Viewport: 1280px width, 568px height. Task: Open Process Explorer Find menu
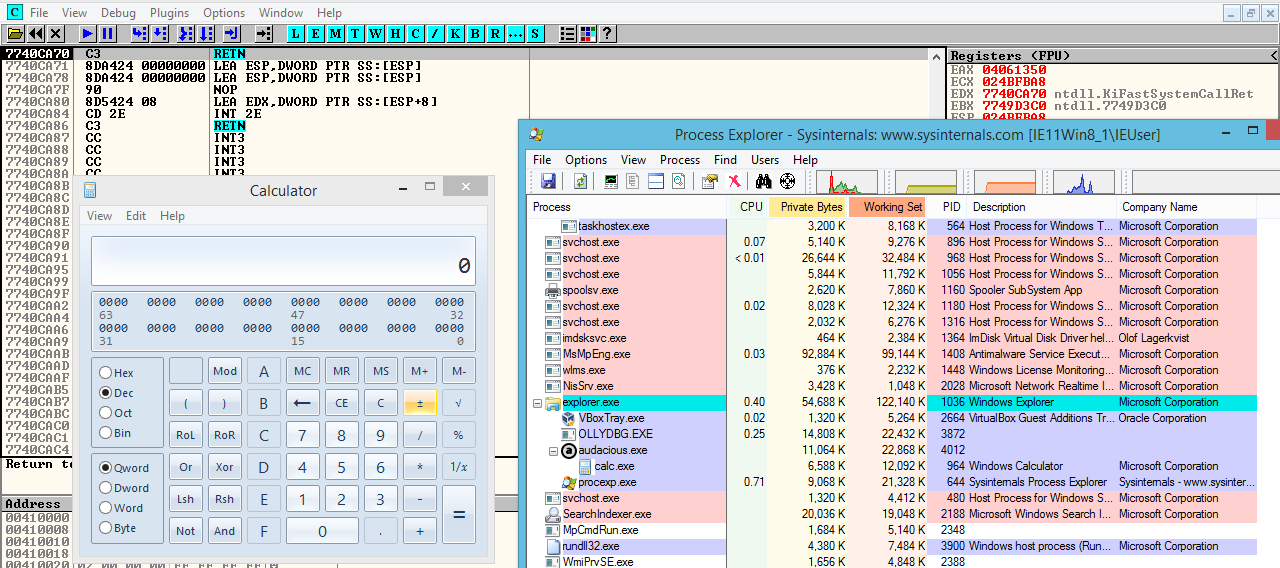point(726,160)
